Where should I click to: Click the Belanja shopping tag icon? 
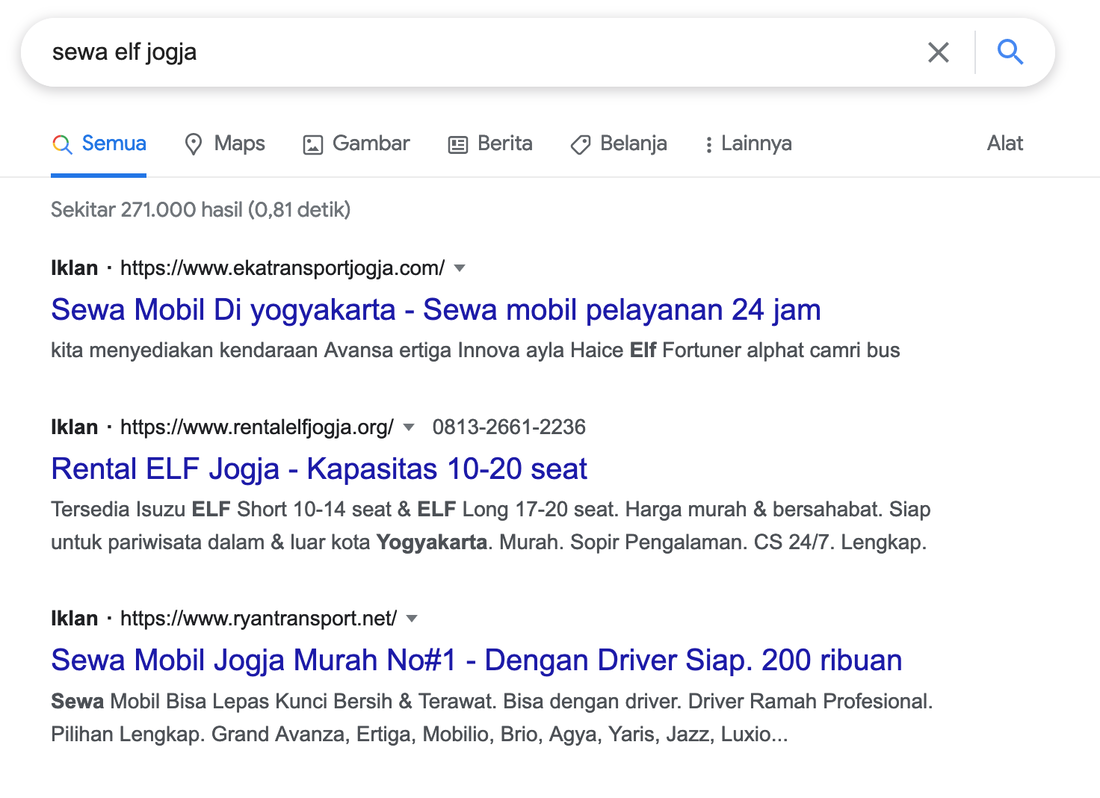pos(580,145)
